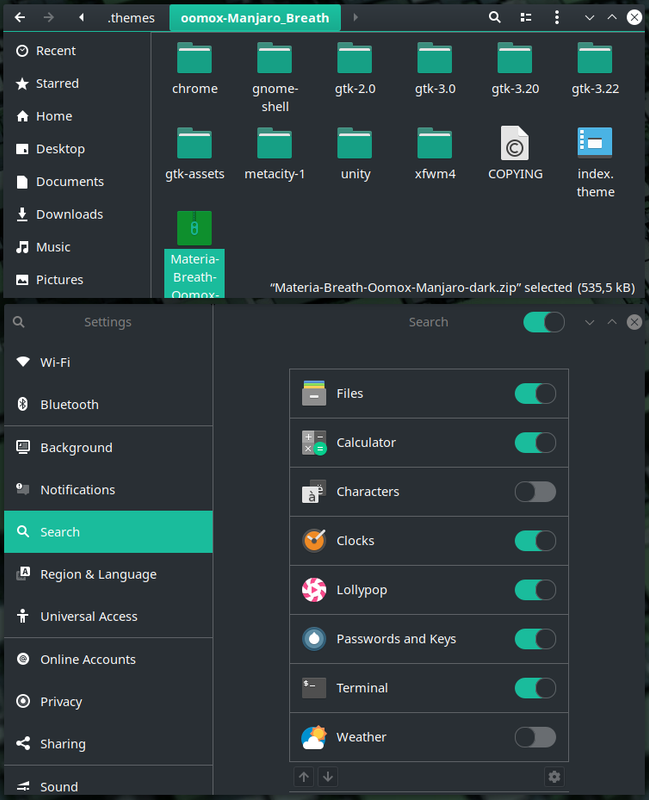Go to Pictures in Files sidebar
This screenshot has height=800, width=649.
77,280
